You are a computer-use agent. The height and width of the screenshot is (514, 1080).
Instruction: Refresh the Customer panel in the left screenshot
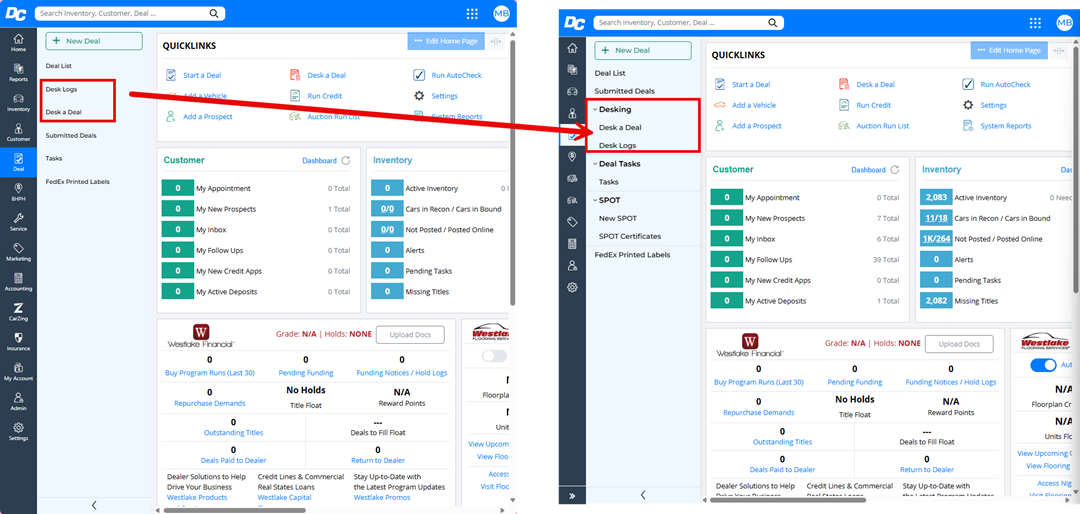(346, 161)
